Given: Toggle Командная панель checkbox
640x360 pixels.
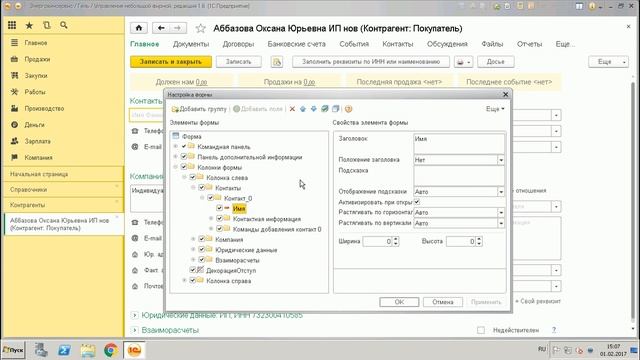Looking at the screenshot, I should pyautogui.click(x=184, y=146).
